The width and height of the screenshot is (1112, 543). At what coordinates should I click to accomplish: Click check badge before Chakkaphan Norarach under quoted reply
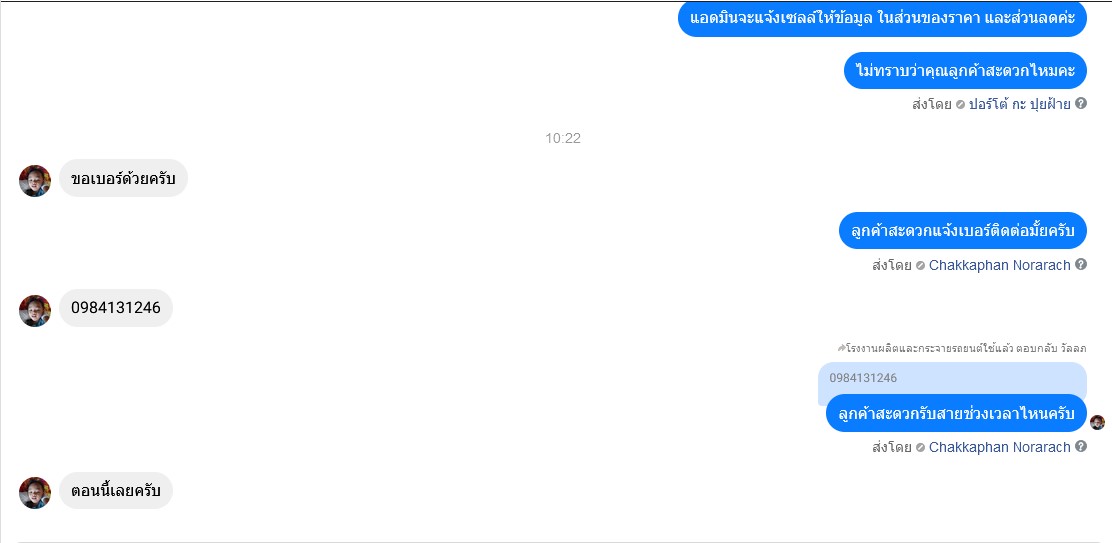pyautogui.click(x=921, y=448)
